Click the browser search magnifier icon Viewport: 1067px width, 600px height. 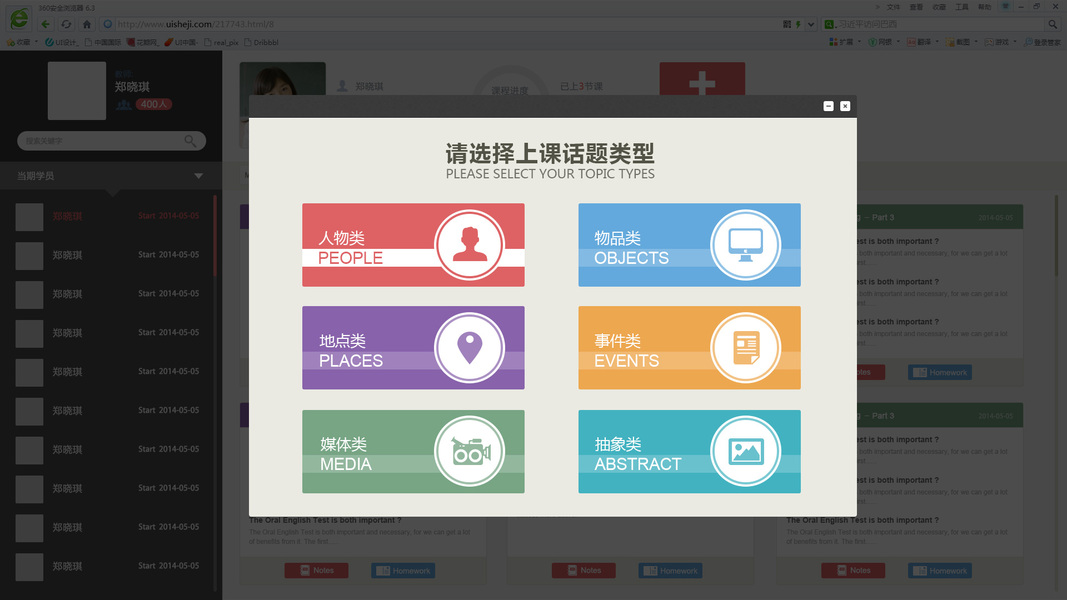pos(1053,24)
